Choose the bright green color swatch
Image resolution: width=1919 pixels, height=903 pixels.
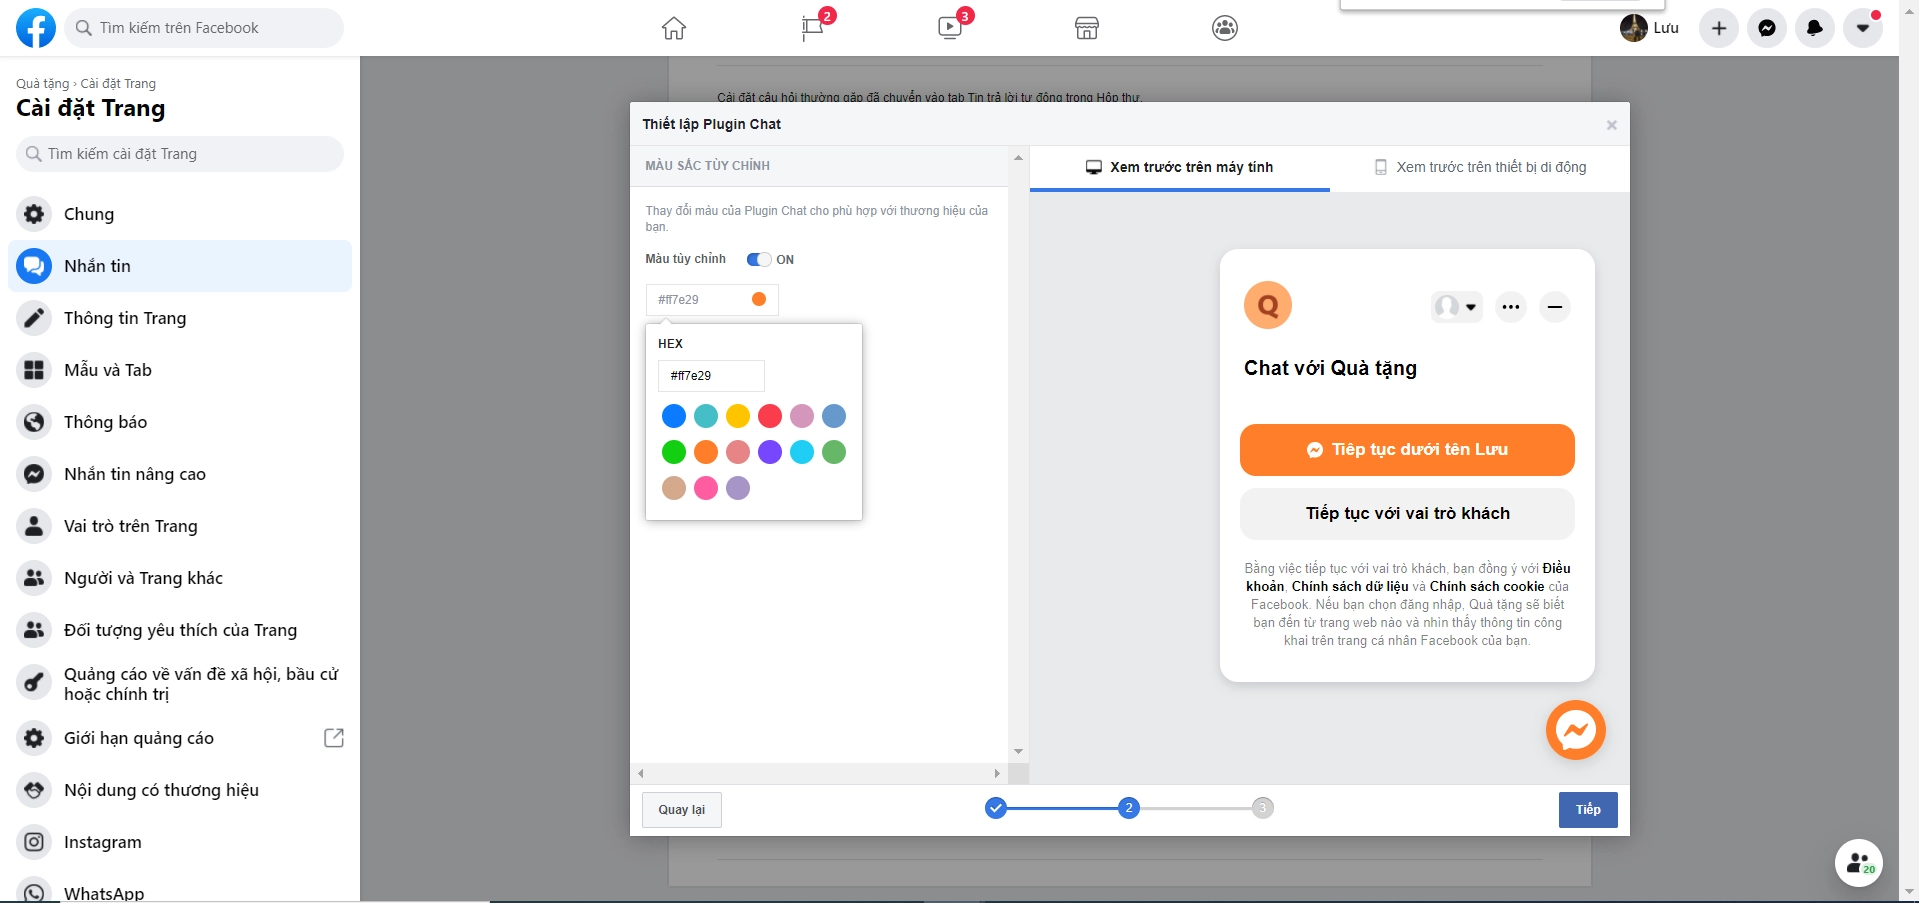(674, 452)
